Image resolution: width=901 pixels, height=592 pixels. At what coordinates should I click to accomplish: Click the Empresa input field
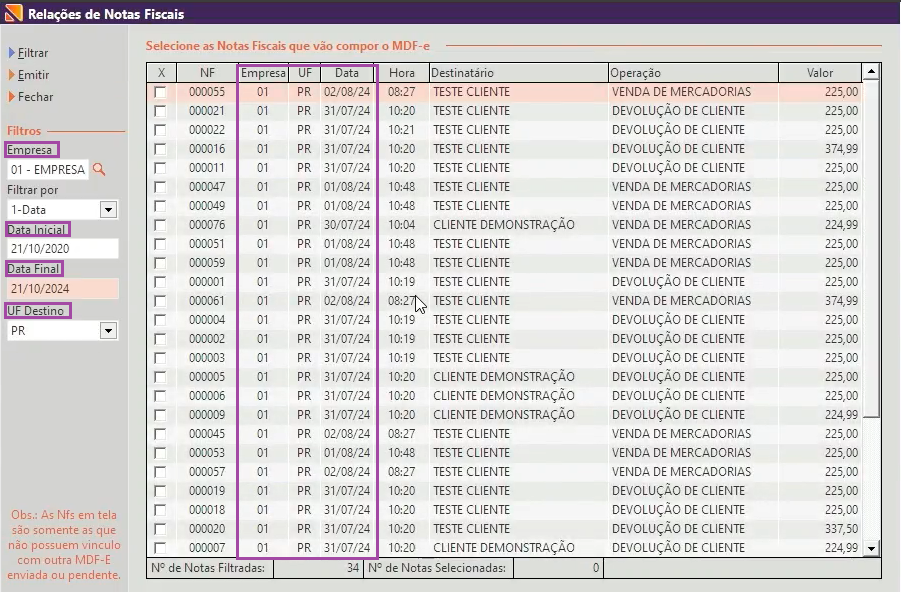tap(48, 170)
